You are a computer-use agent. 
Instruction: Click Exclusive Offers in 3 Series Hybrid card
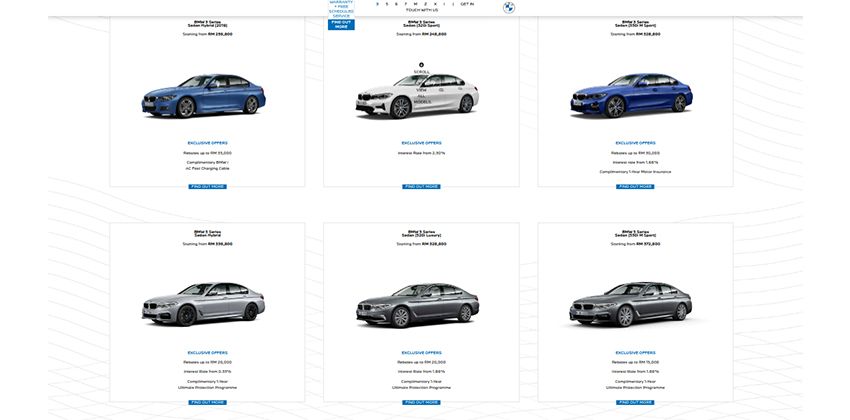click(x=208, y=143)
